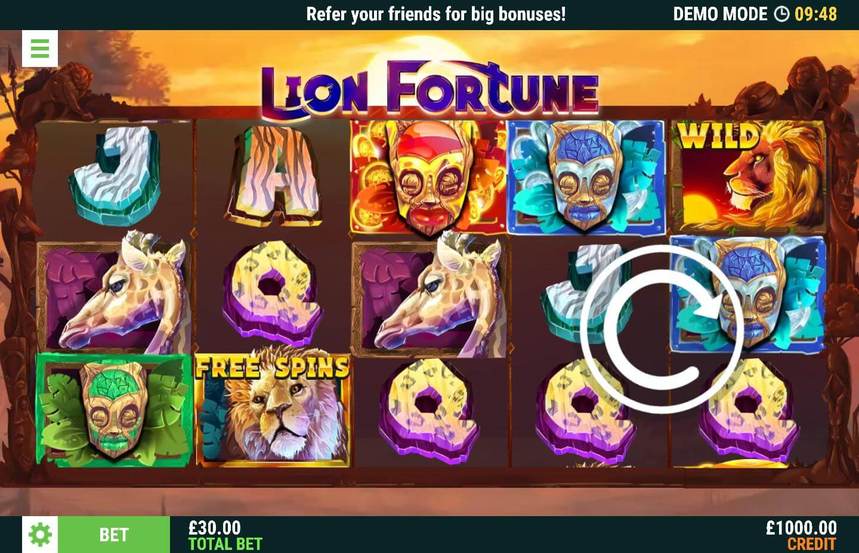Screen dimensions: 859x553
Task: Click the circular spin button
Action: click(662, 329)
